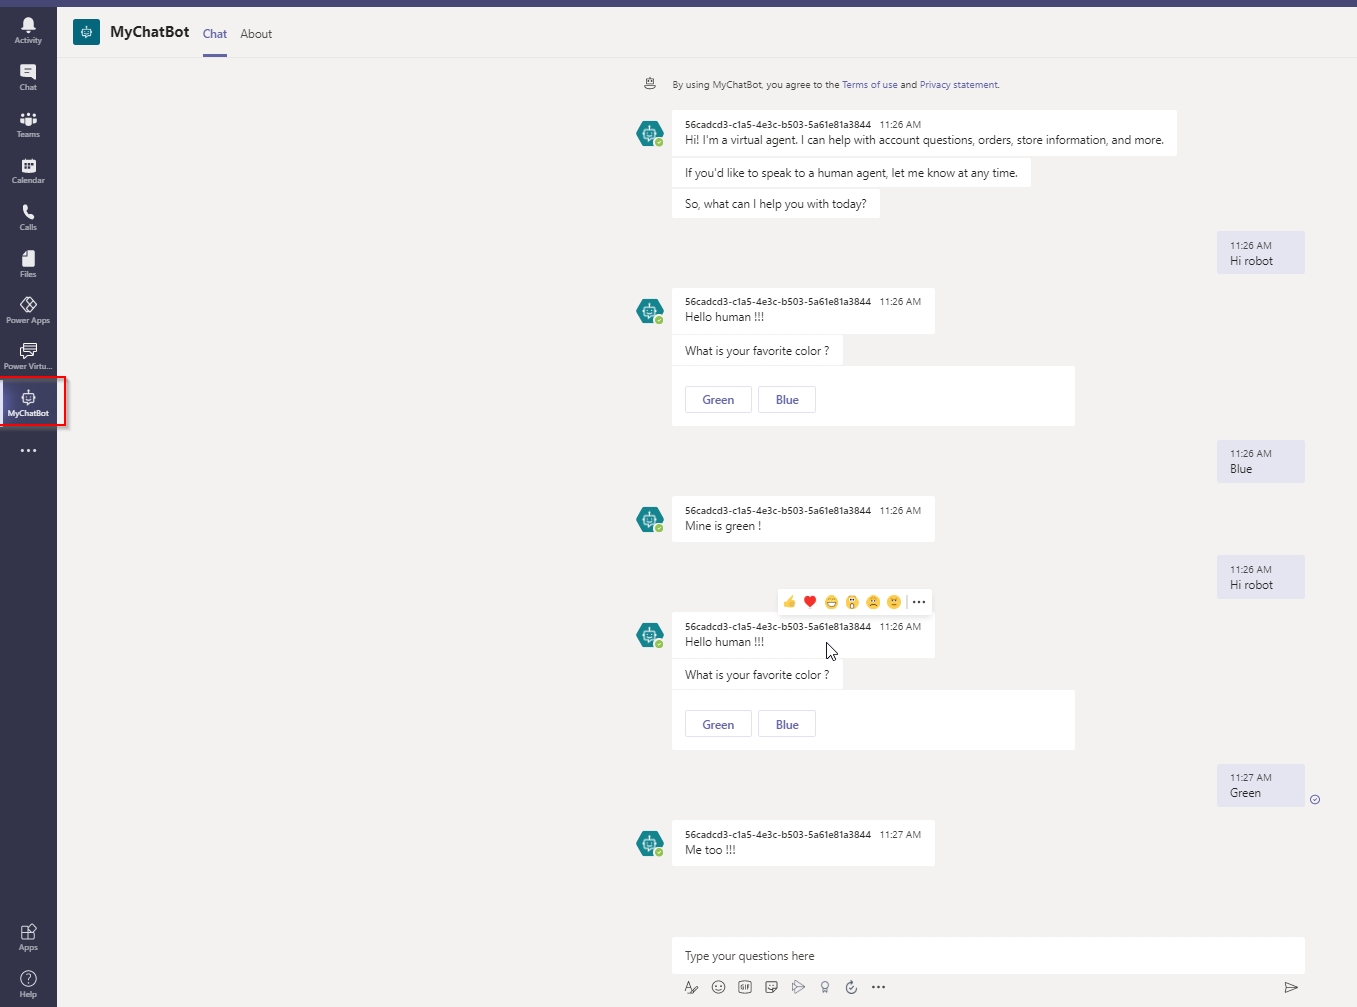
Task: Click the Format text icon
Action: tap(691, 987)
